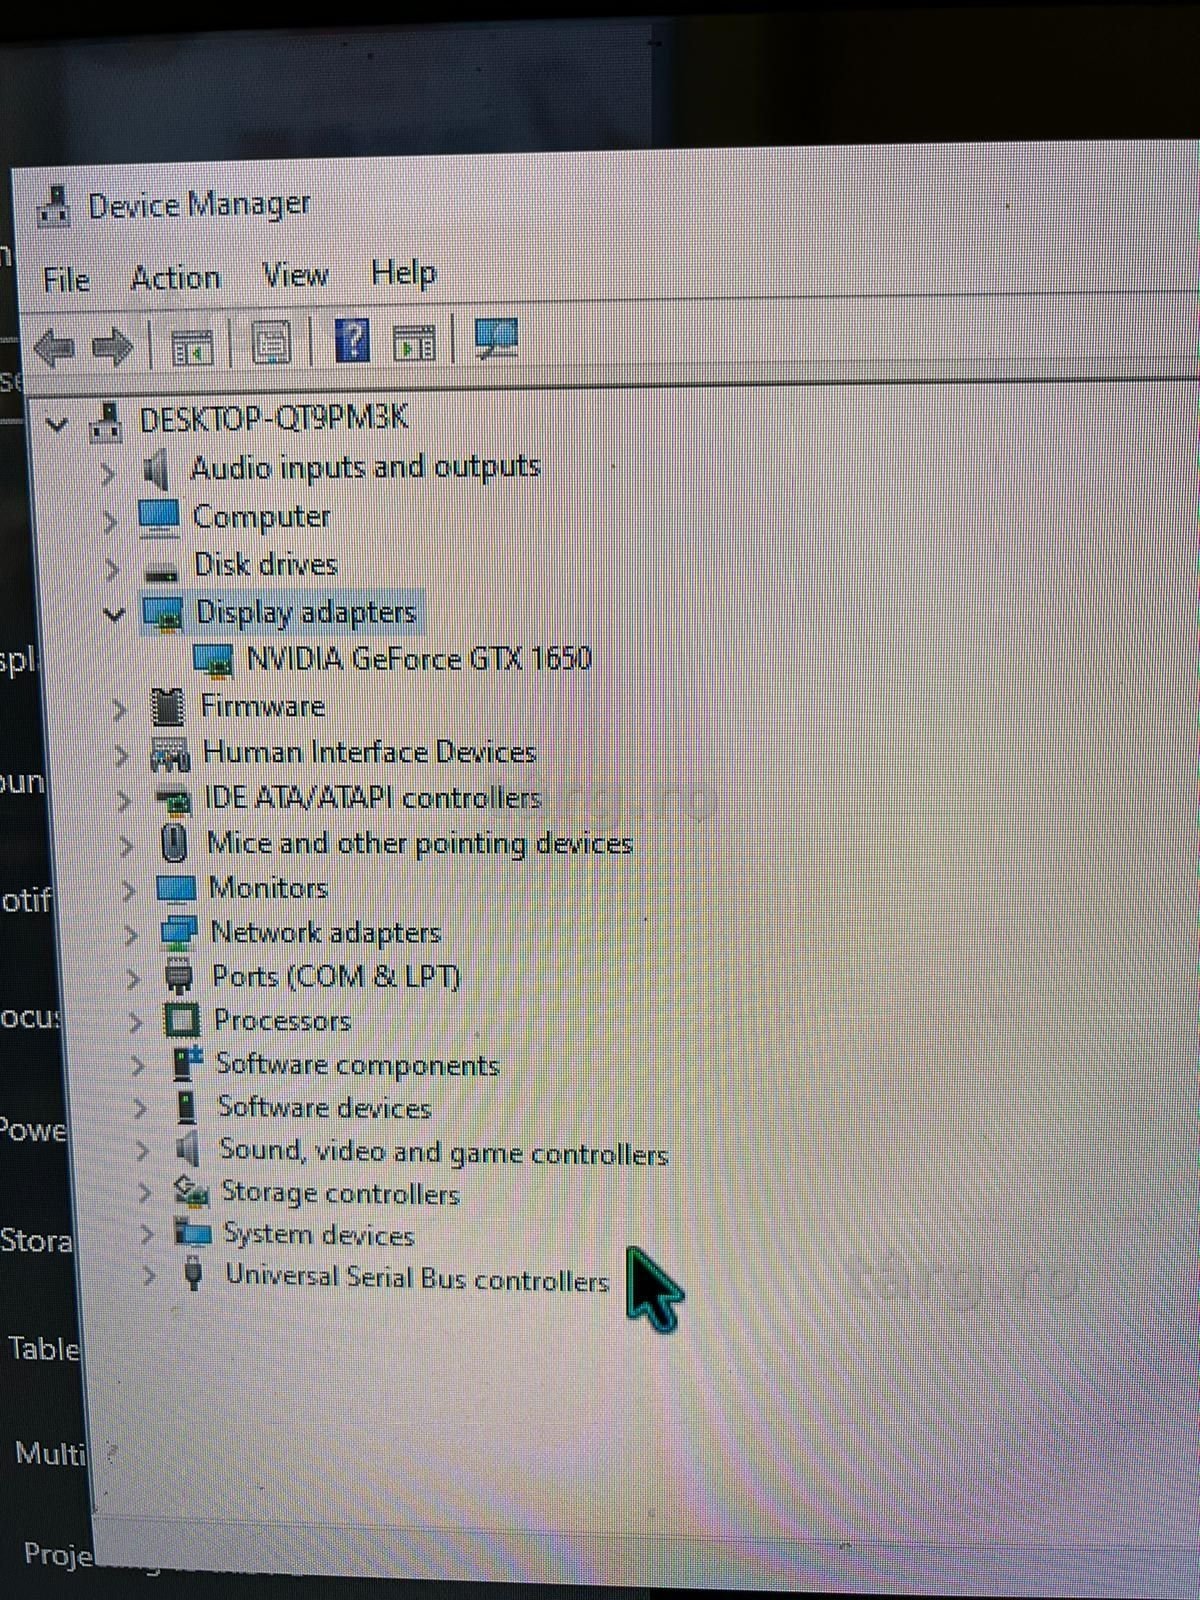Click the Storage controllers icon
Viewport: 1200px width, 1600px height.
coord(191,1191)
